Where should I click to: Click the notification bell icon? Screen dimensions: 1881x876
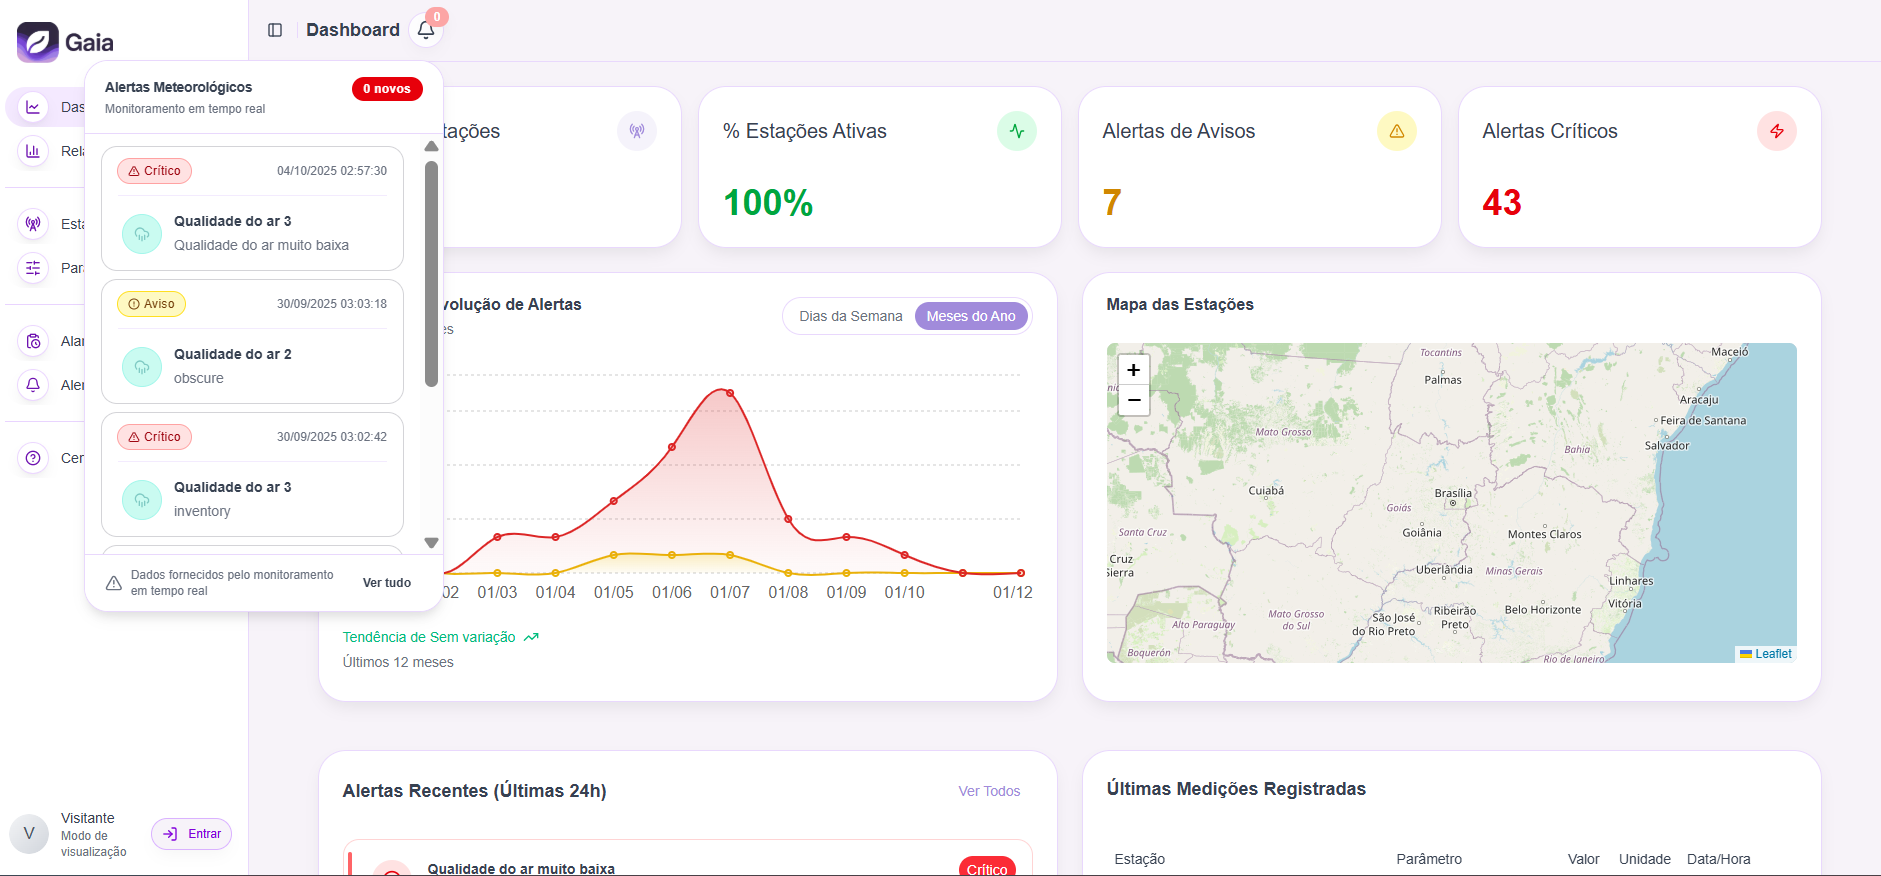(x=426, y=30)
